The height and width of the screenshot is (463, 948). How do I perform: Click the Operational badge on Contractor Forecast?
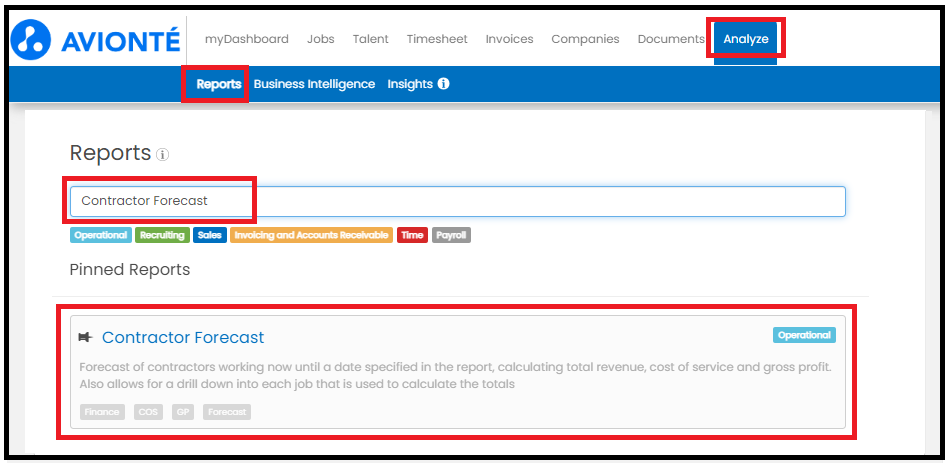(x=804, y=335)
